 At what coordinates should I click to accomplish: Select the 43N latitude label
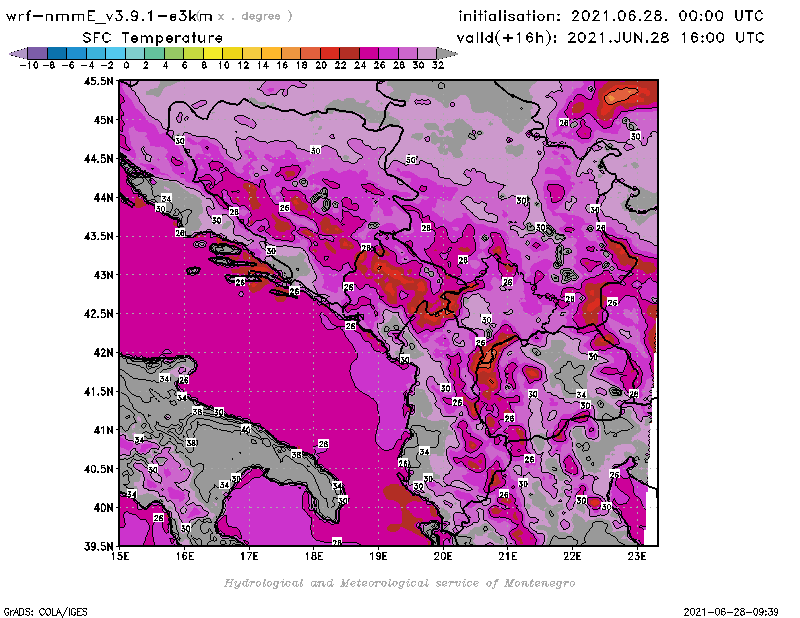coord(103,275)
